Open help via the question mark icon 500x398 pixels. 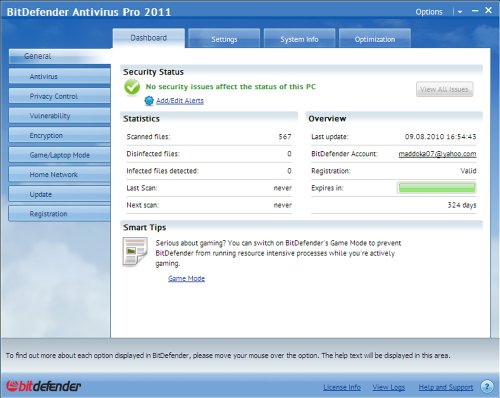point(487,387)
